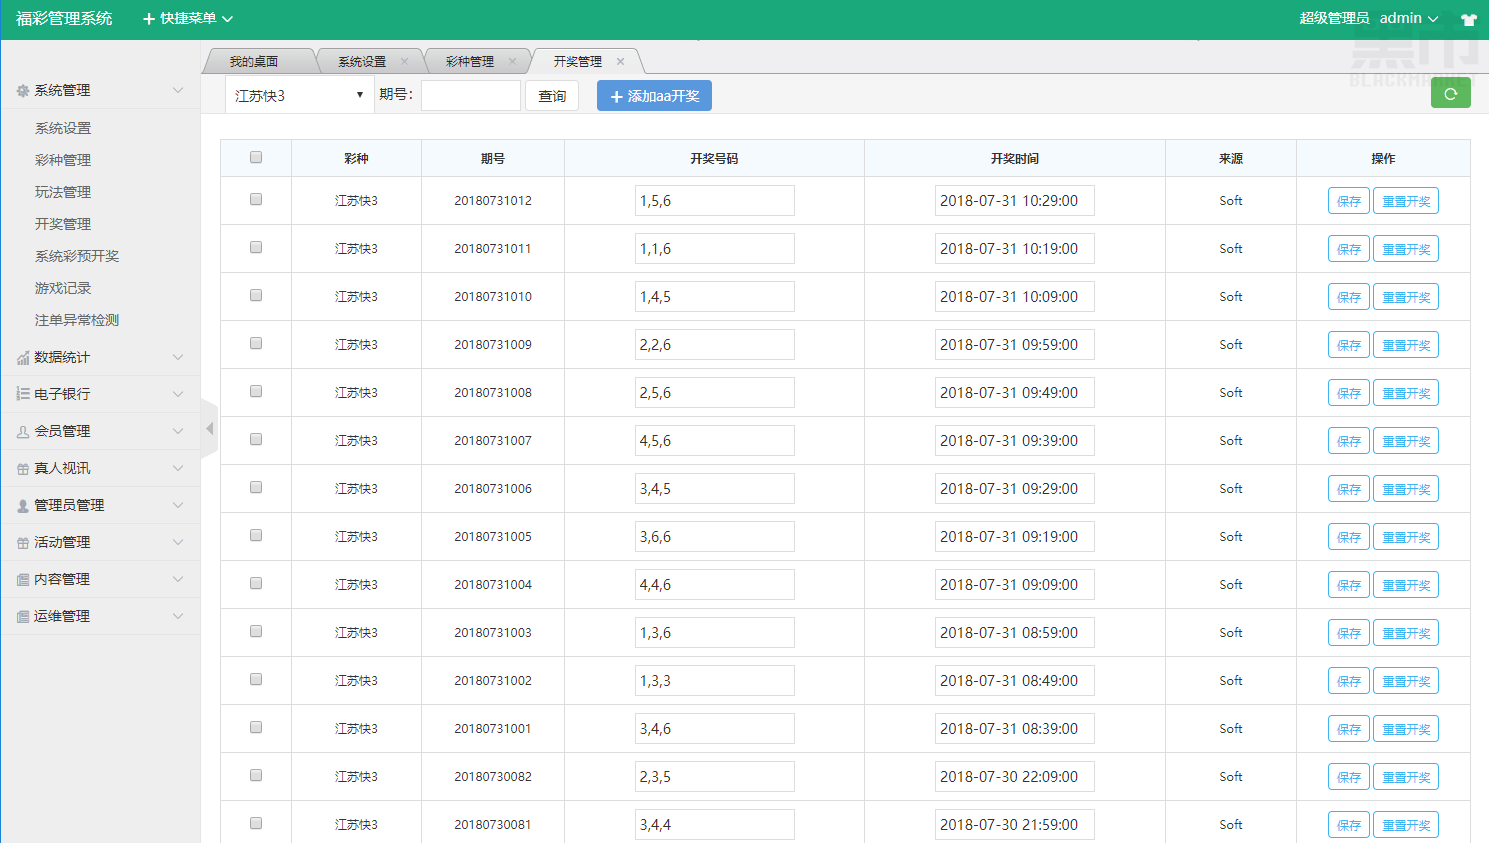The height and width of the screenshot is (843, 1489).
Task: Switch to the 我的桌面 tab
Action: point(254,61)
